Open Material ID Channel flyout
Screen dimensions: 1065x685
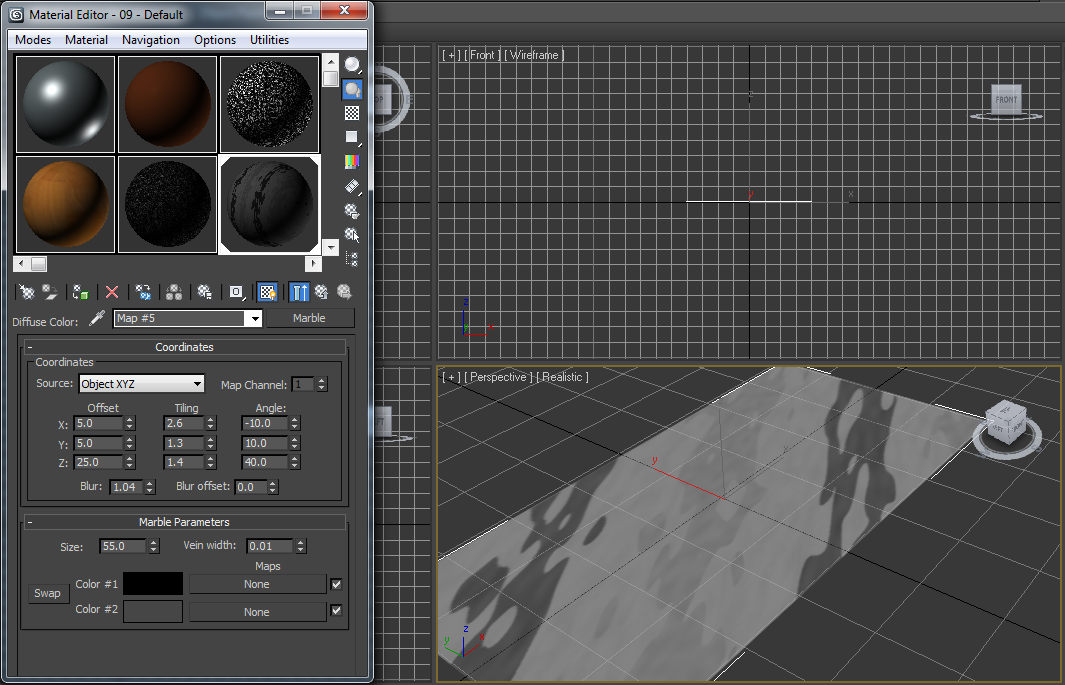click(236, 292)
